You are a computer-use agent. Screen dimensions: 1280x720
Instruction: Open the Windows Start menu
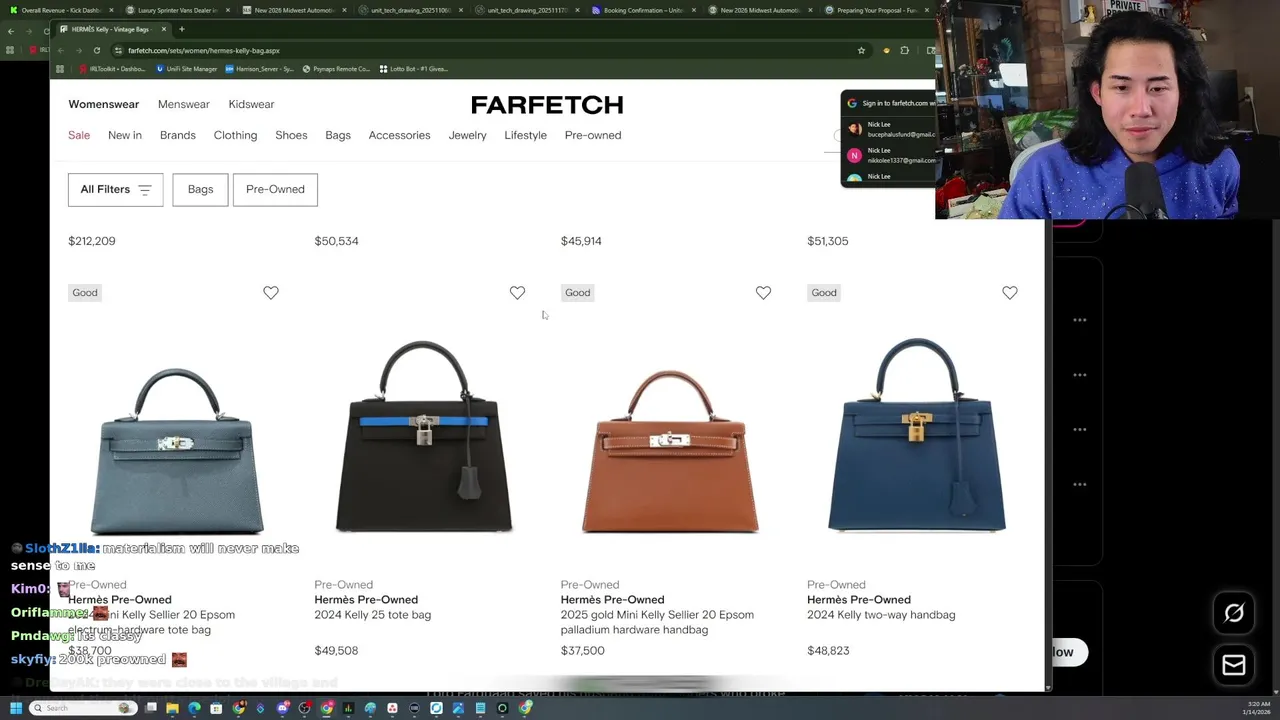point(15,708)
